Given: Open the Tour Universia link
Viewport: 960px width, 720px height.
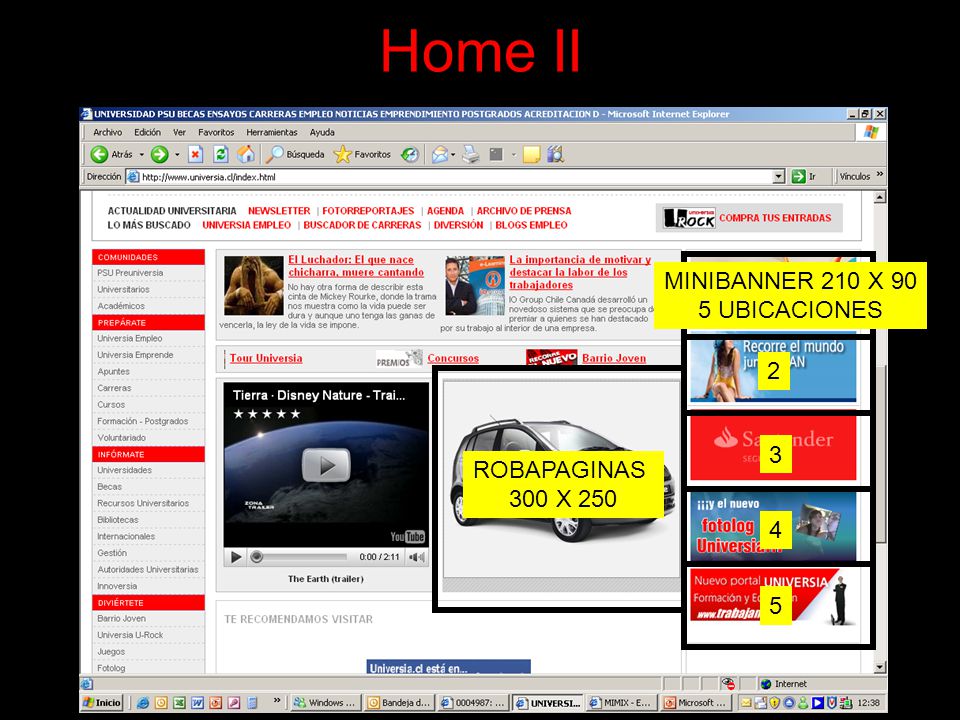Looking at the screenshot, I should click(x=266, y=358).
